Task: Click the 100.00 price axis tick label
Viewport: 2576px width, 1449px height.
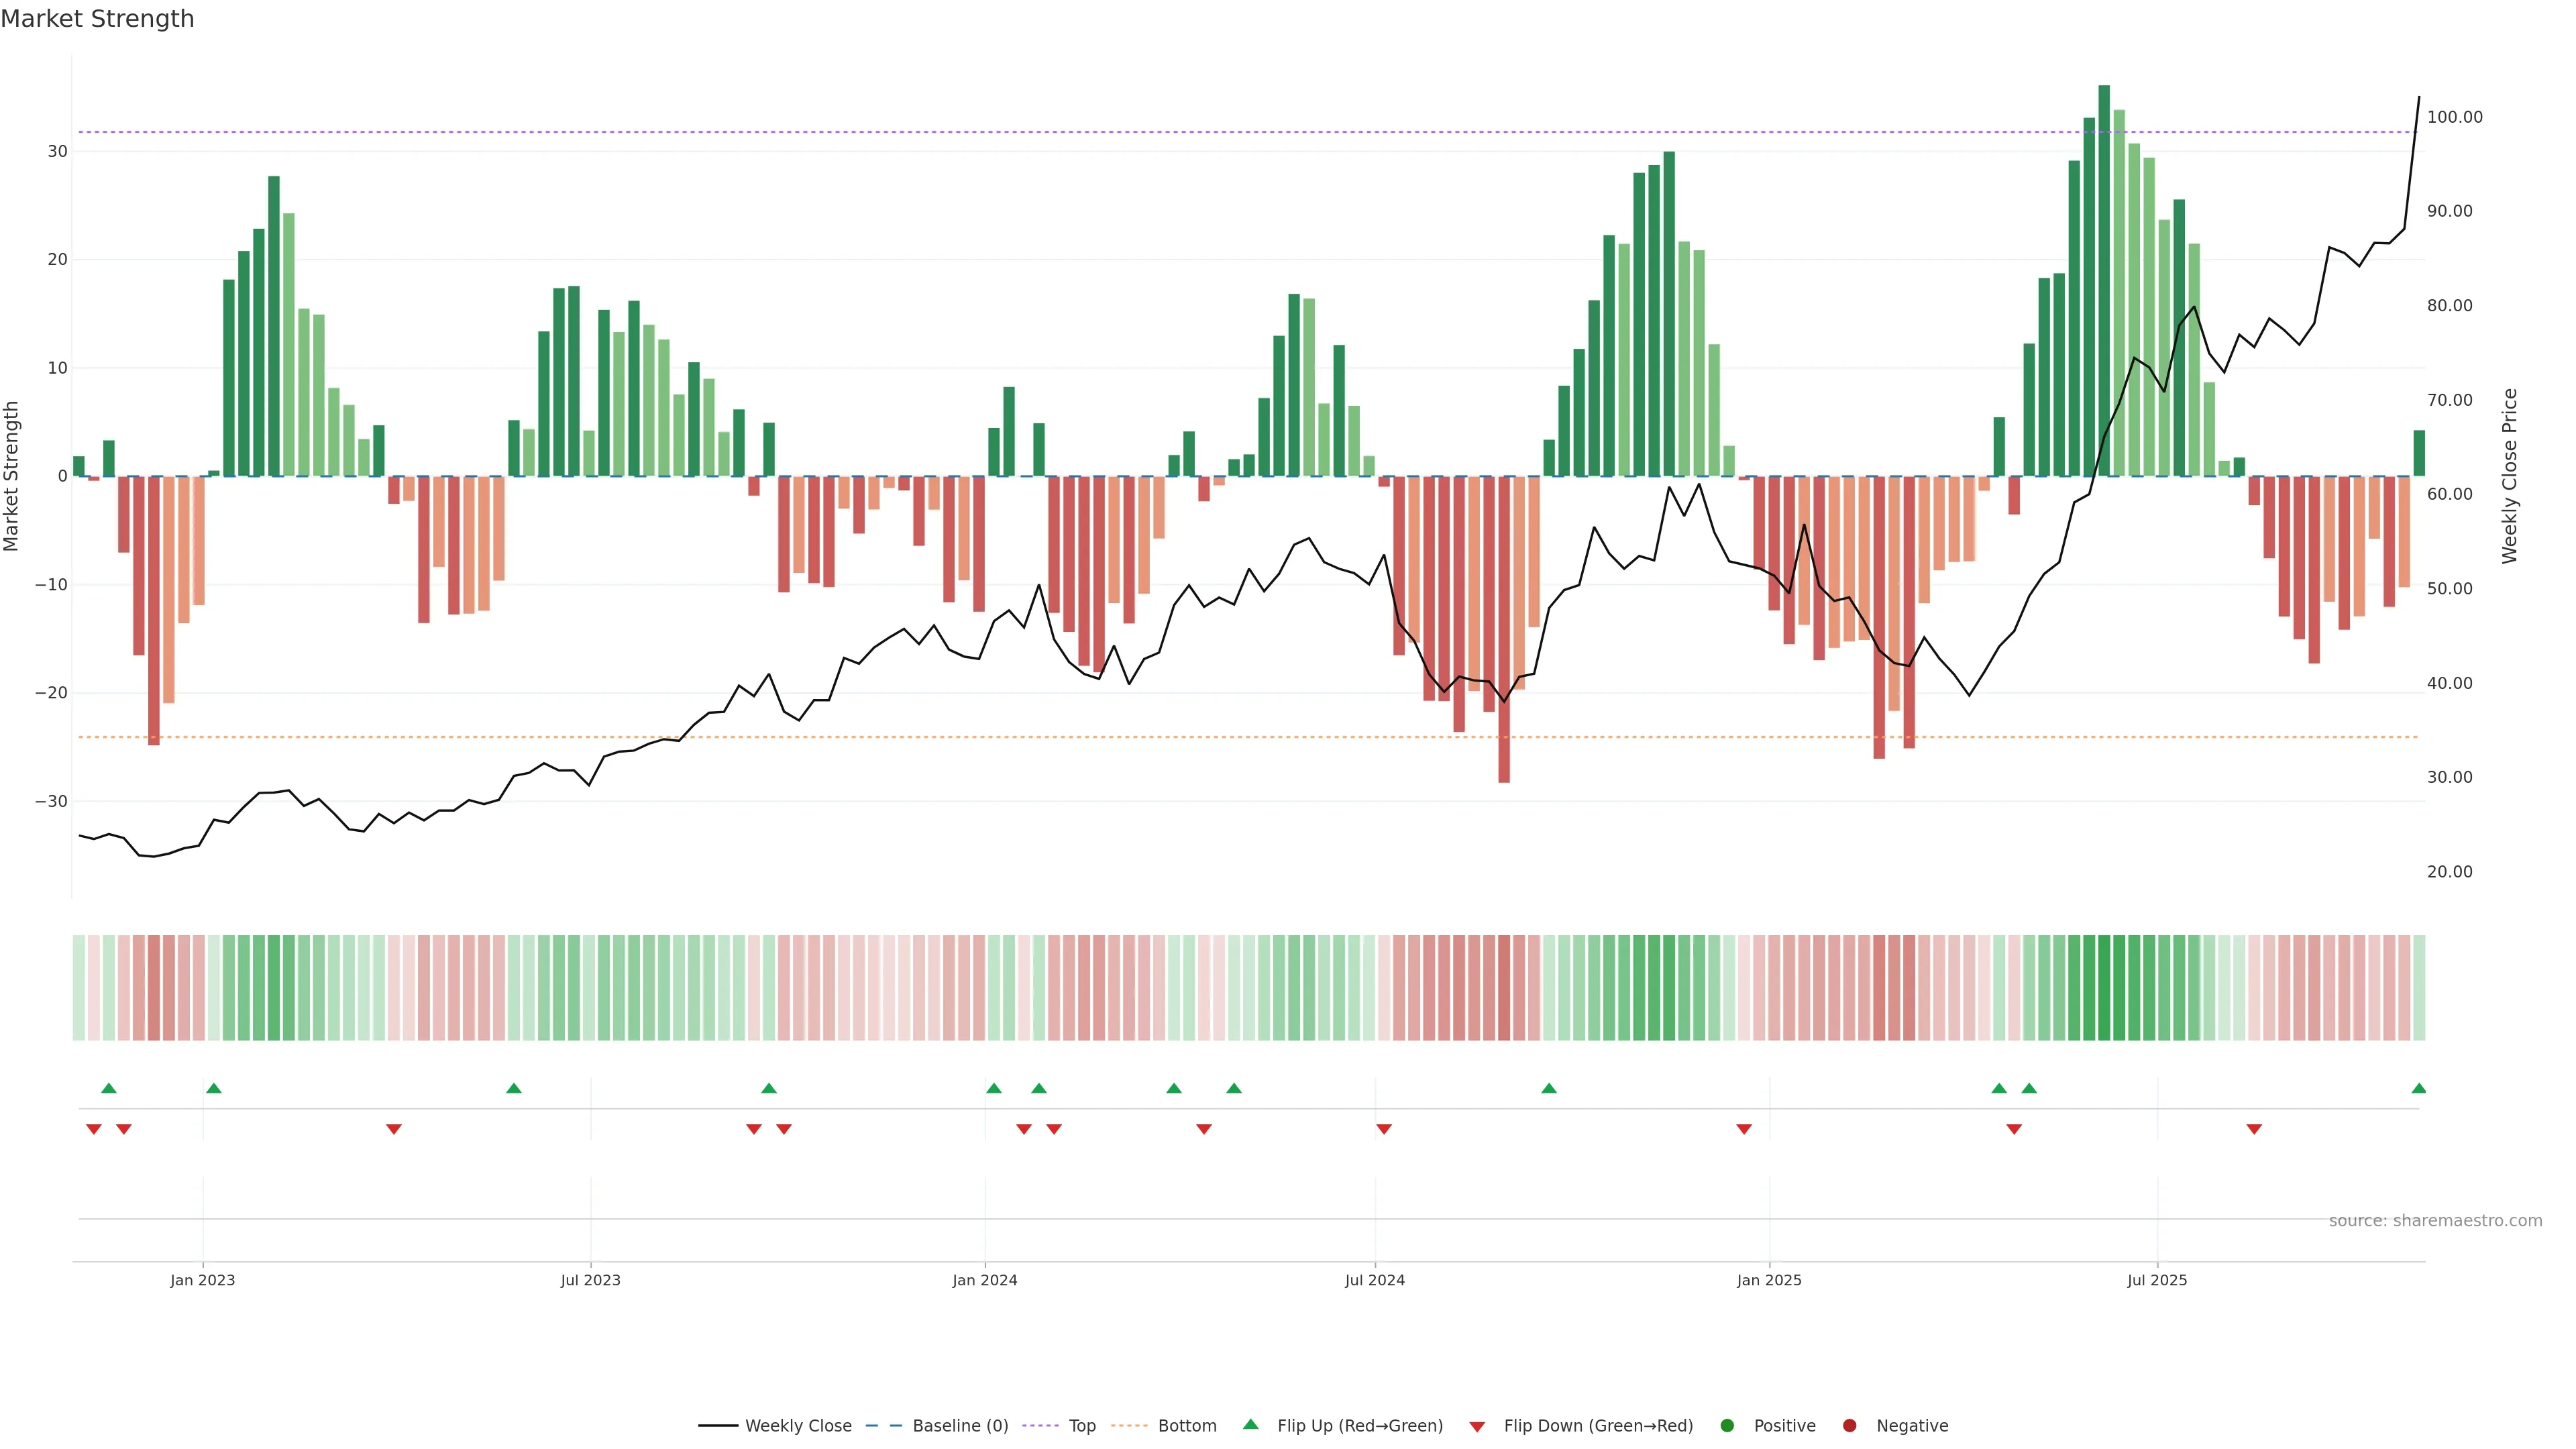Action: coord(2454,117)
